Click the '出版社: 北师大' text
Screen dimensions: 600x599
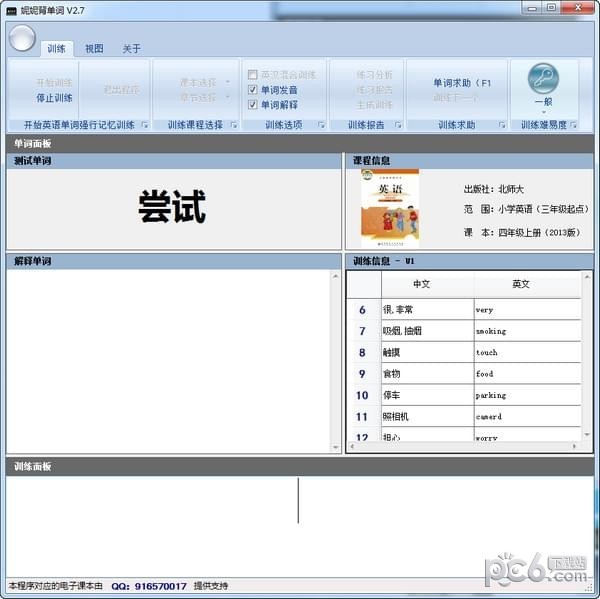pyautogui.click(x=494, y=189)
